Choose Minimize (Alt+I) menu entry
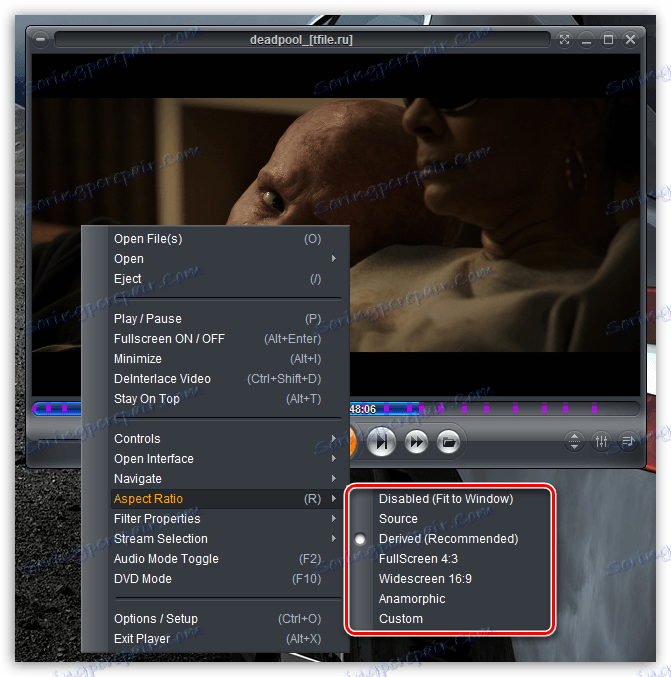 (225, 359)
